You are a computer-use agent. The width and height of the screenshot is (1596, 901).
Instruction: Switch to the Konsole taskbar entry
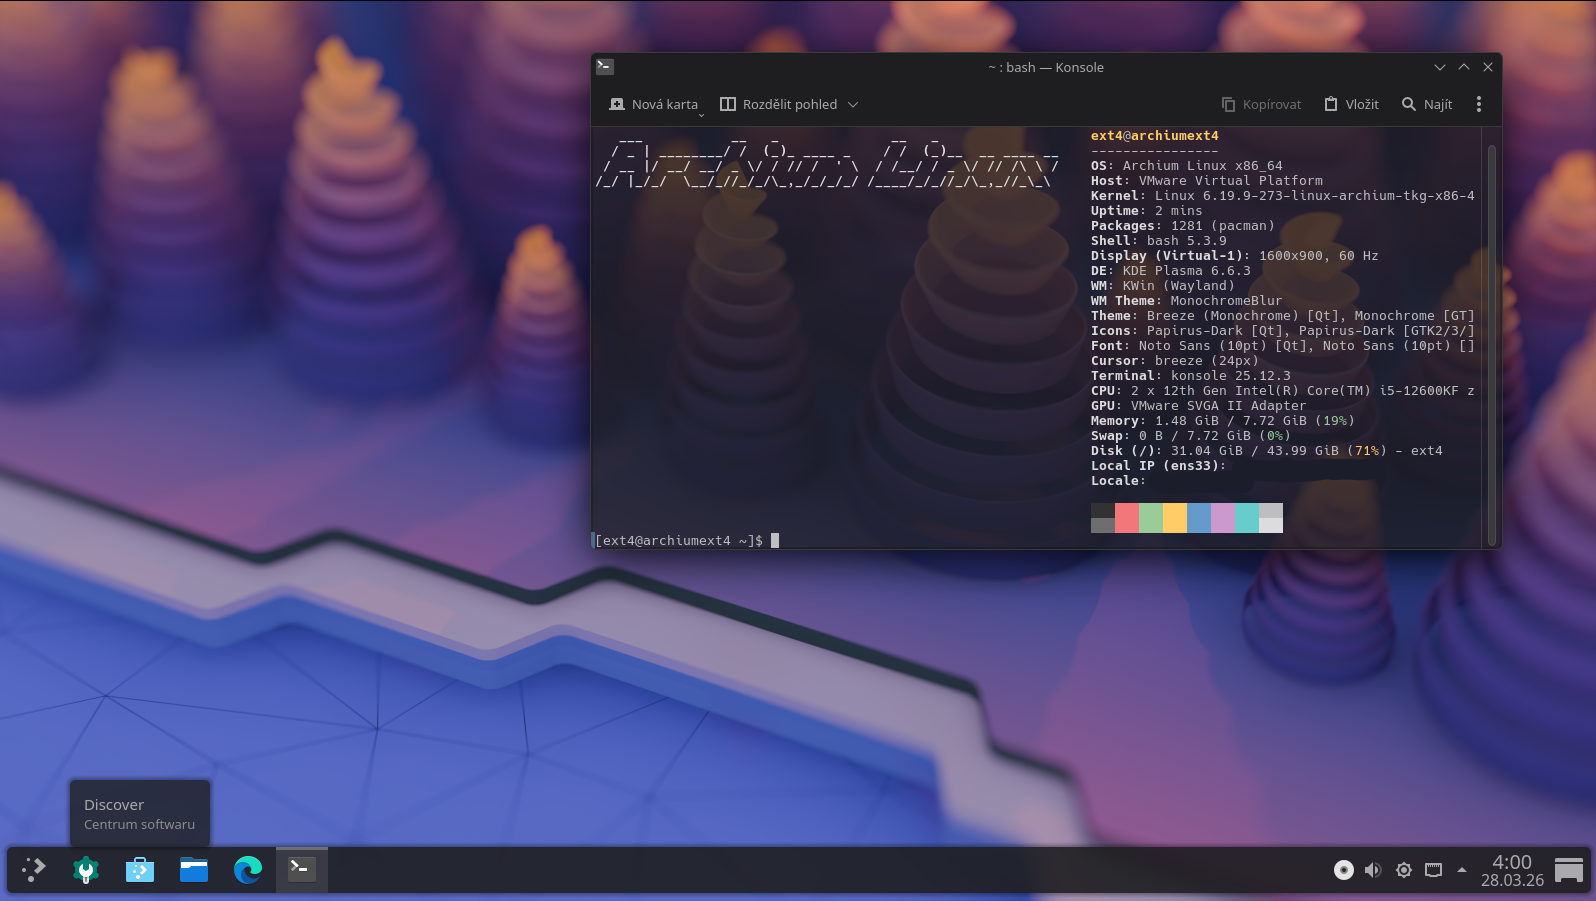(302, 870)
